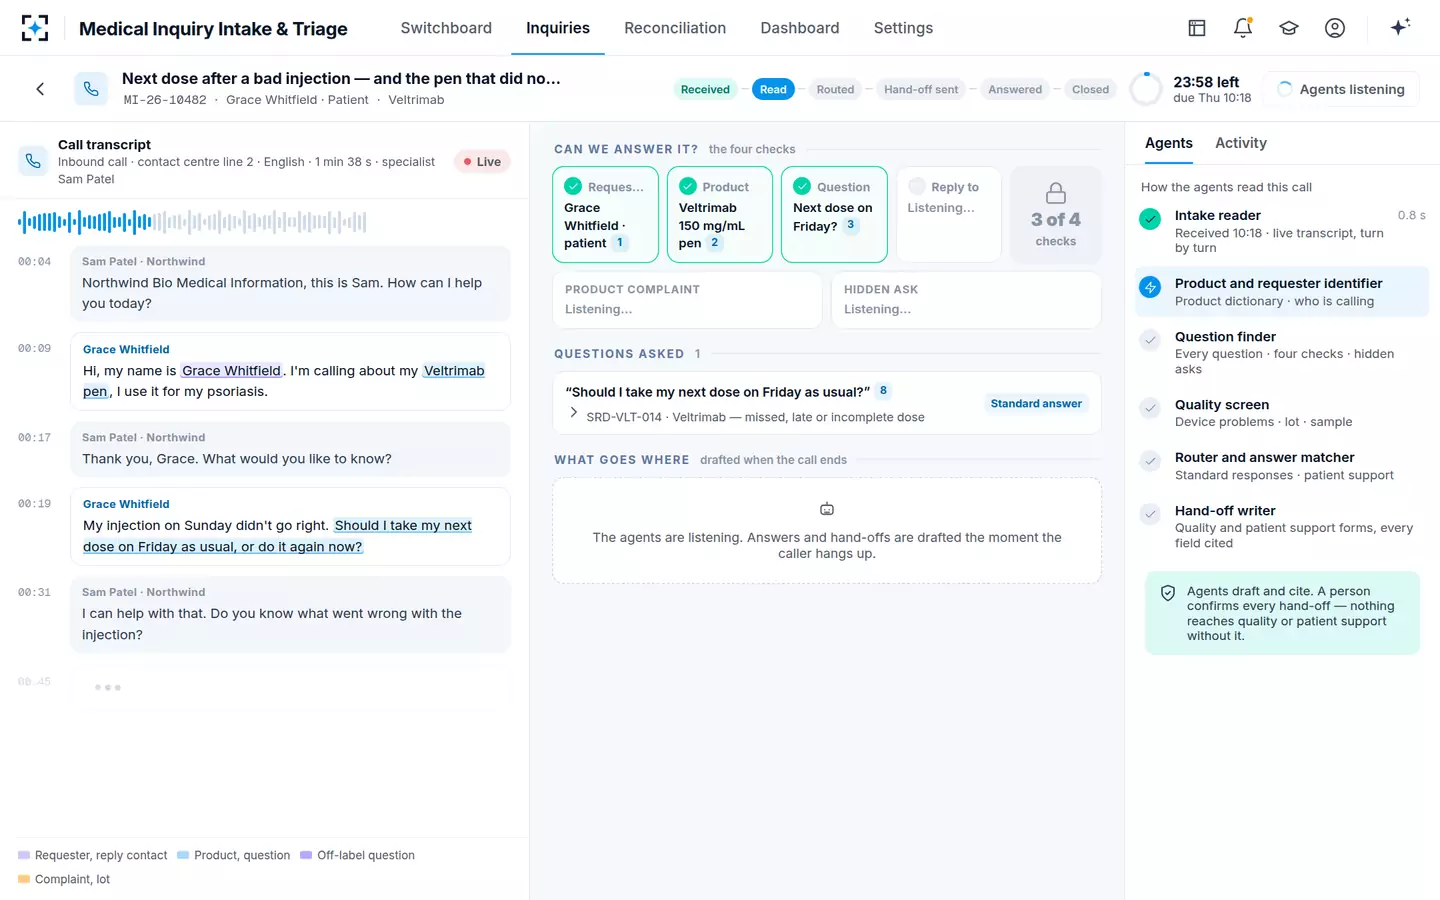This screenshot has width=1440, height=900.
Task: Click the highlighted Veltrimab pen in transcript
Action: pos(454,371)
